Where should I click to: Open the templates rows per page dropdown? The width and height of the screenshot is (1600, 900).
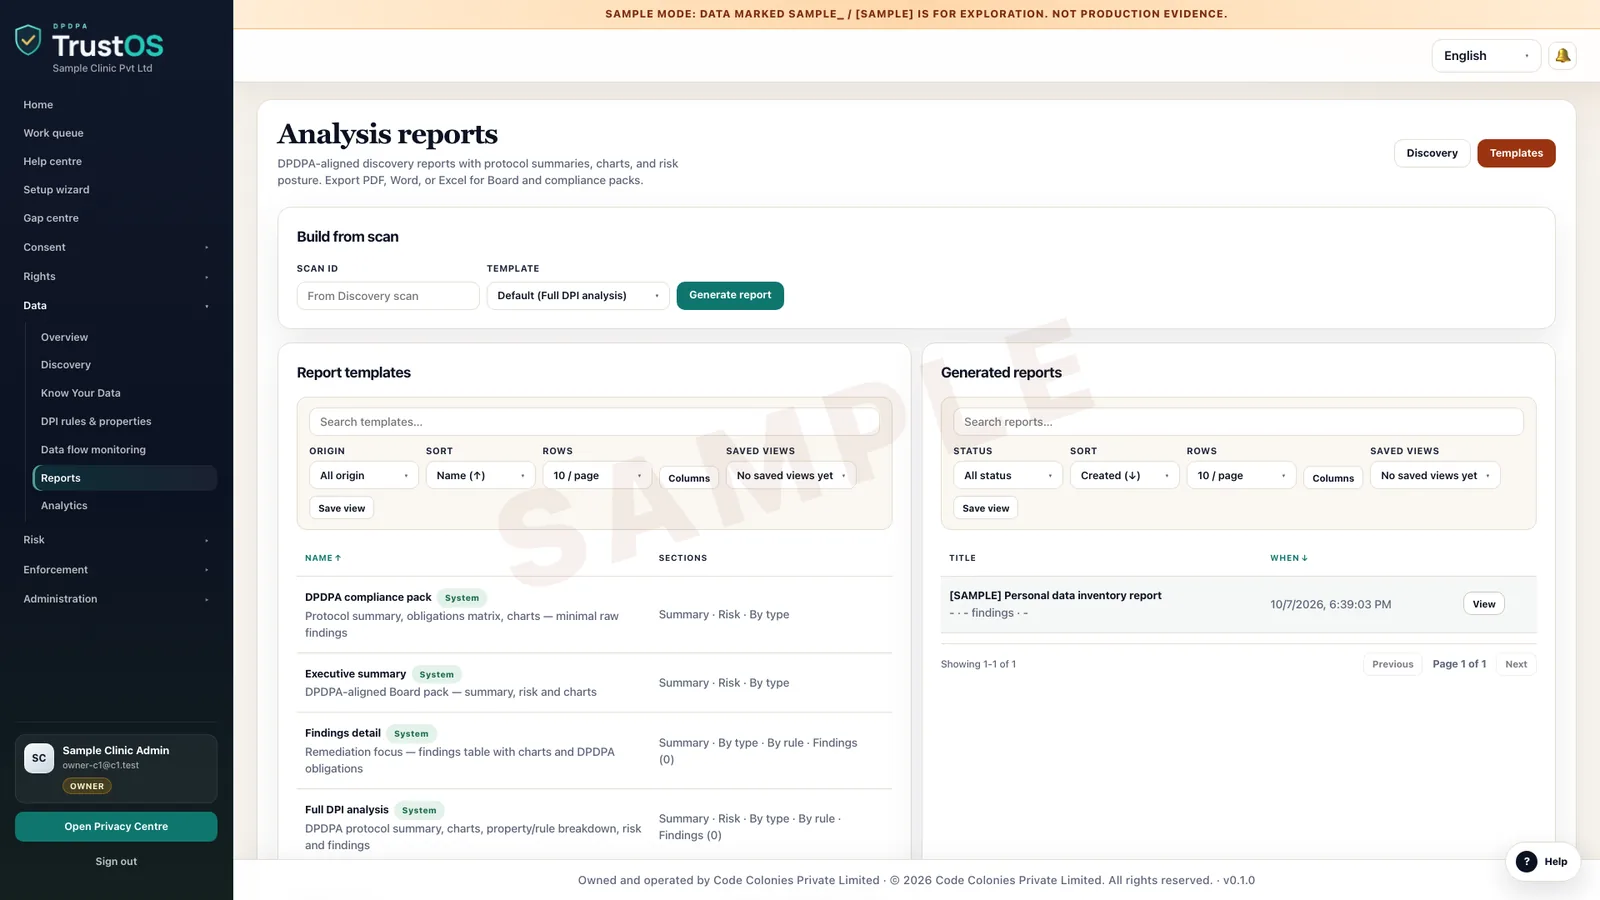point(597,476)
